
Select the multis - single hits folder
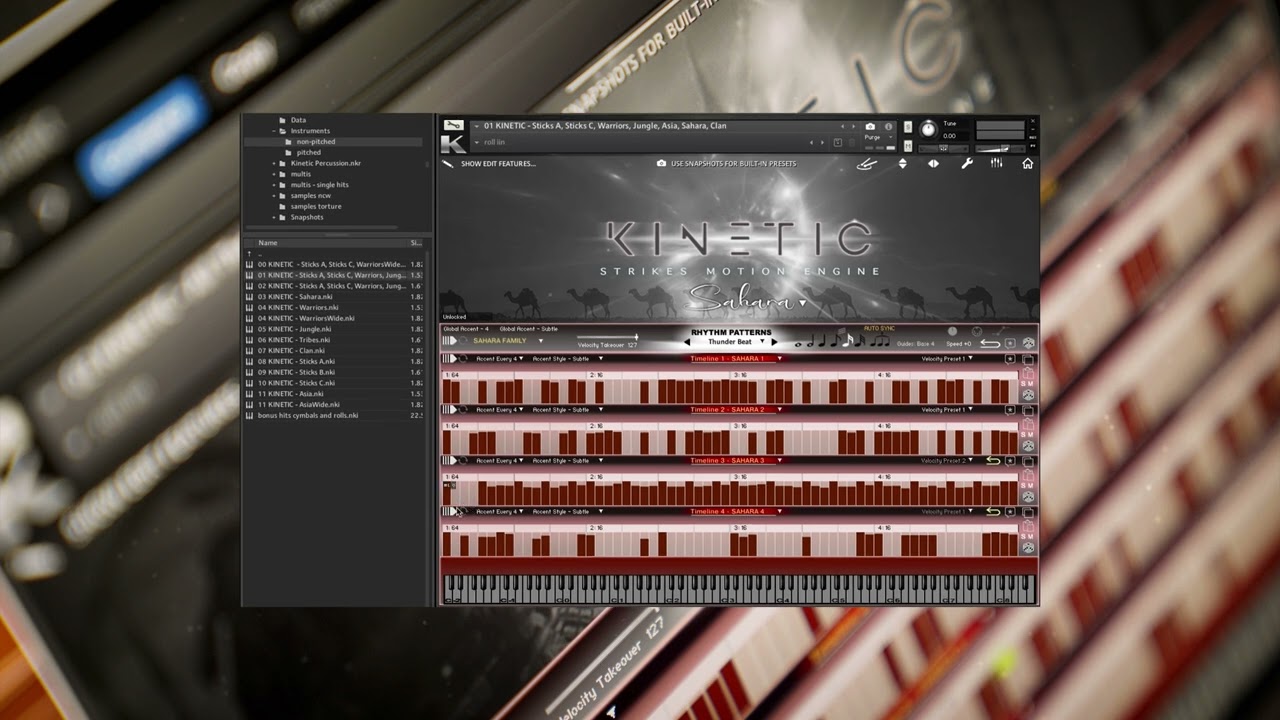(x=319, y=185)
